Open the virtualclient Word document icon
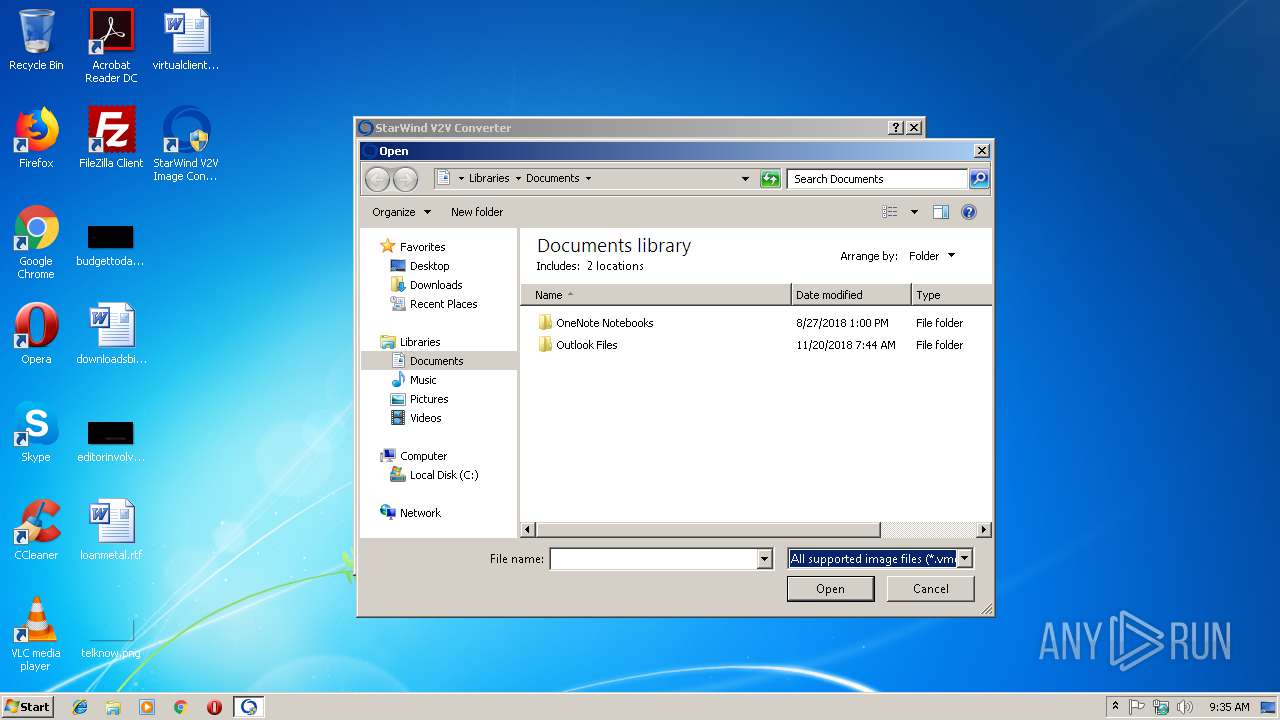 click(x=186, y=41)
